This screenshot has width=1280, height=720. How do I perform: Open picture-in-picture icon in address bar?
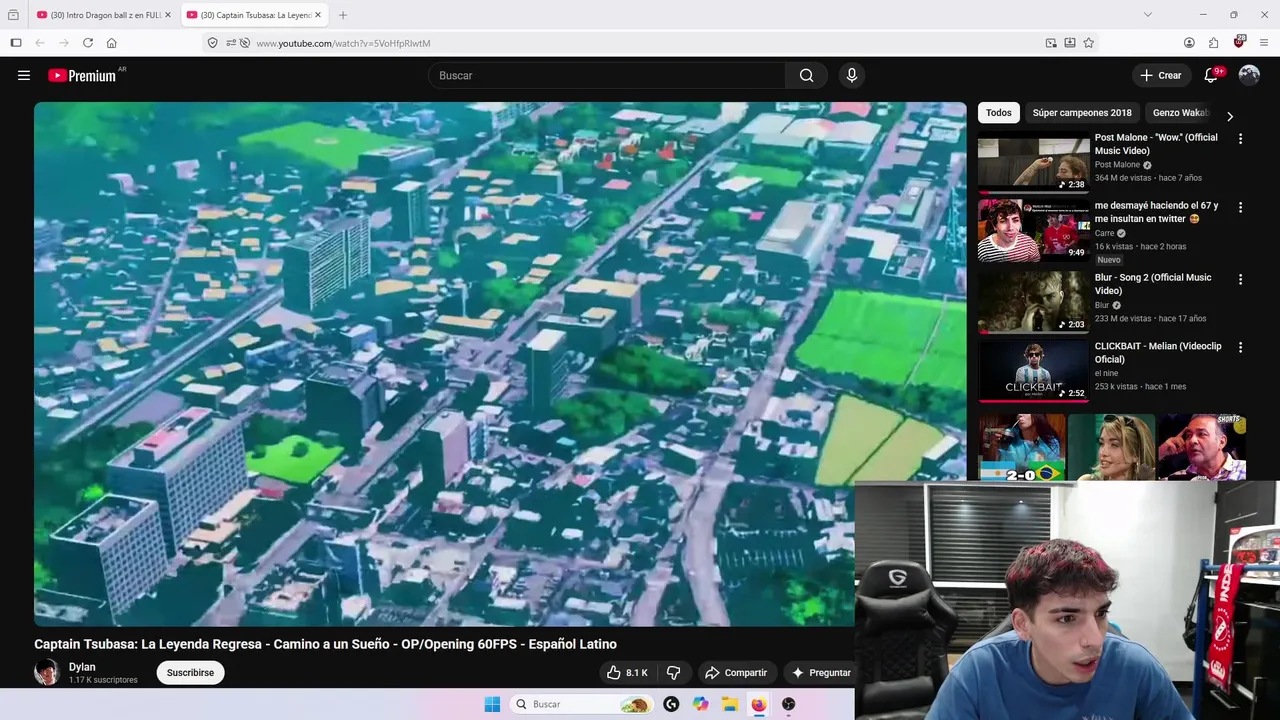pos(1051,43)
